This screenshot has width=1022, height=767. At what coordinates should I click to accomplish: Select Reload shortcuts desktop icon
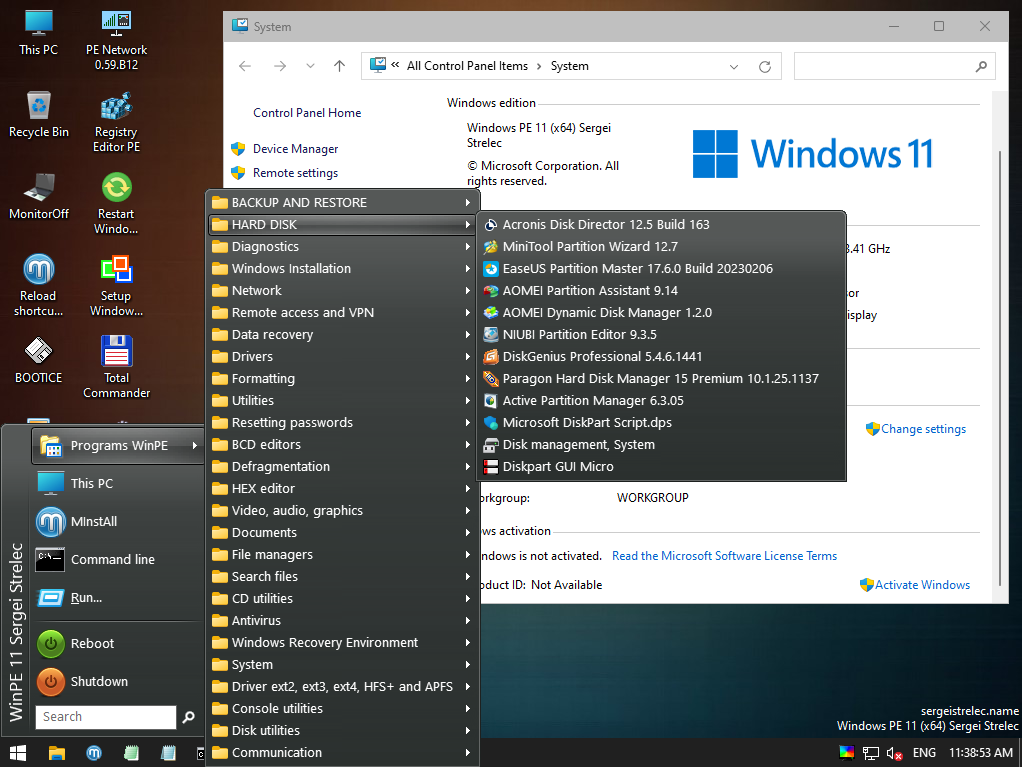click(38, 285)
